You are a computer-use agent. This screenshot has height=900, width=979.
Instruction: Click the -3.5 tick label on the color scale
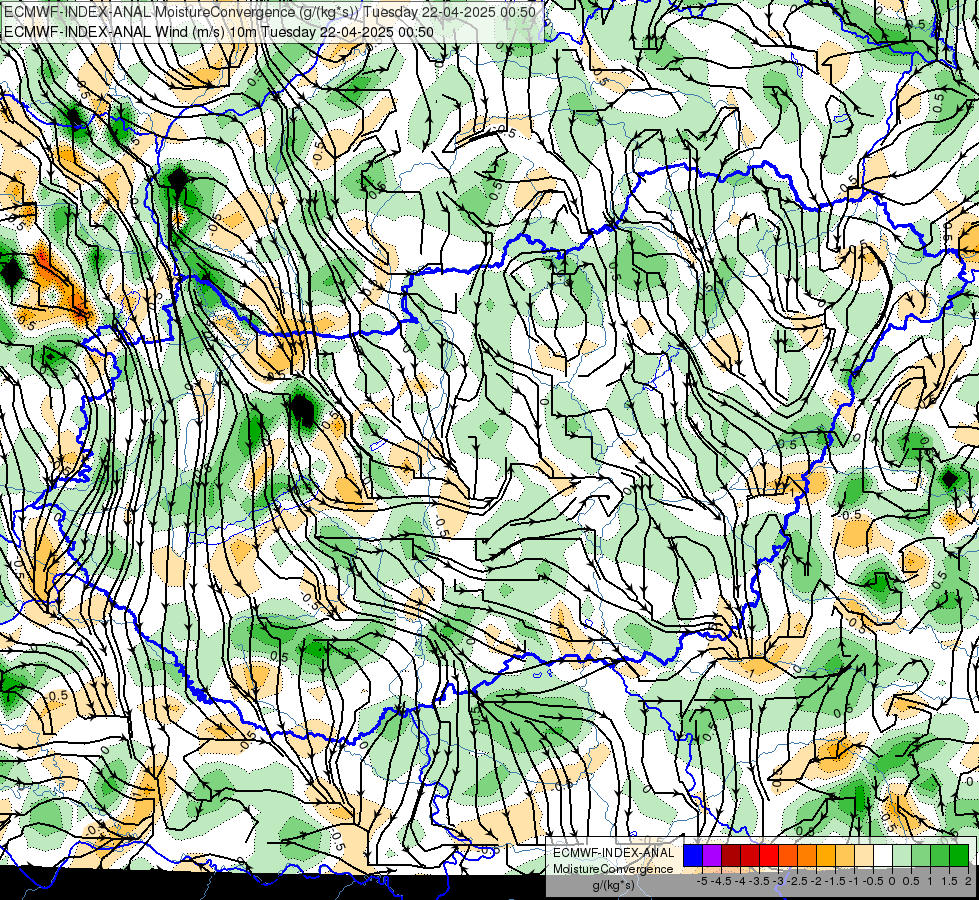tap(759, 881)
